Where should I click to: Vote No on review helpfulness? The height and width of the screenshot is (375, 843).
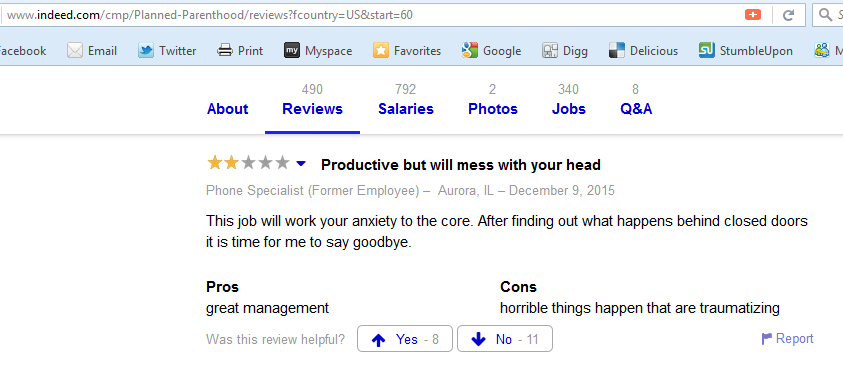(x=505, y=339)
